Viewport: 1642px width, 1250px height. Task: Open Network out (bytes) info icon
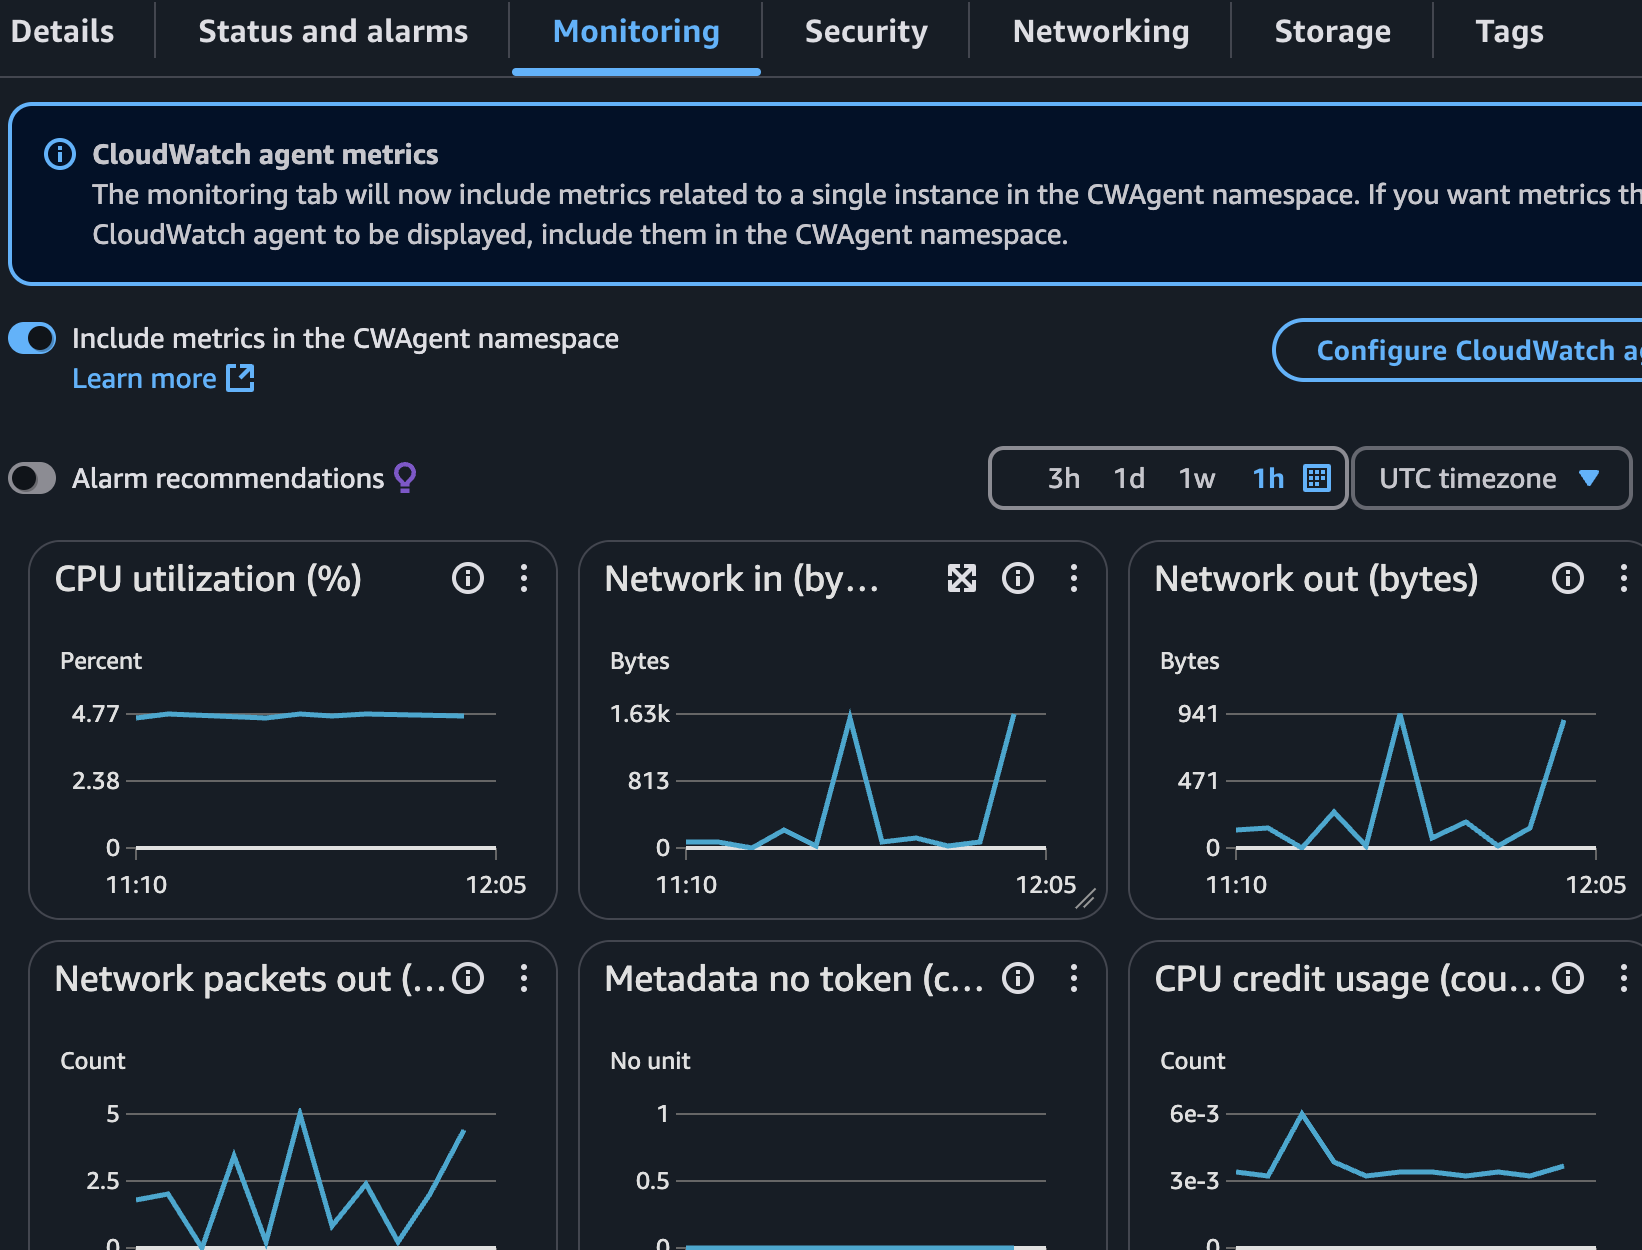pos(1568,578)
